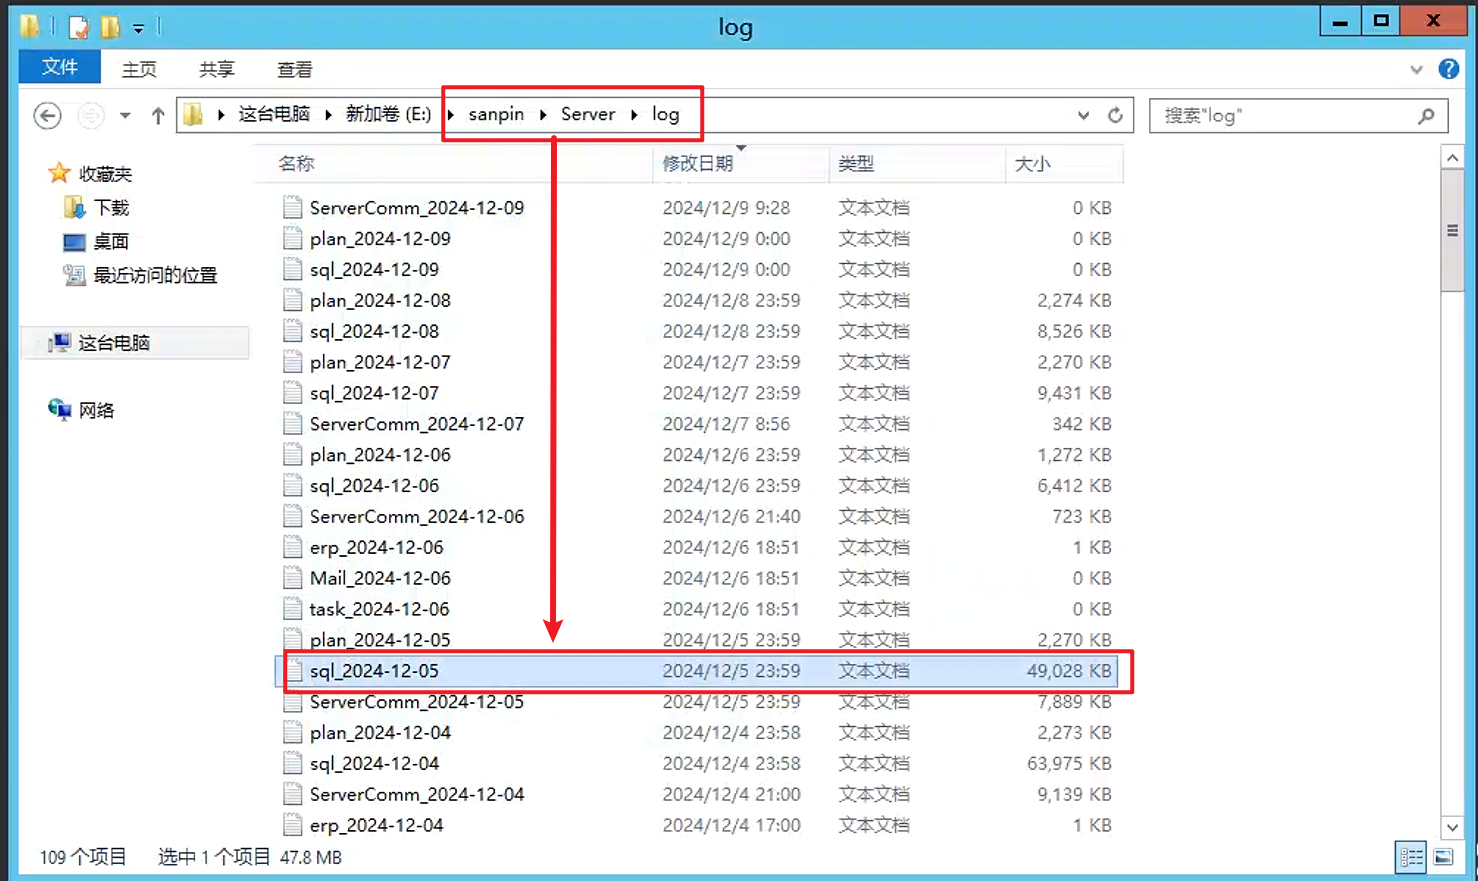The width and height of the screenshot is (1478, 881).
Task: Sort by 类型 column header
Action: (917, 164)
